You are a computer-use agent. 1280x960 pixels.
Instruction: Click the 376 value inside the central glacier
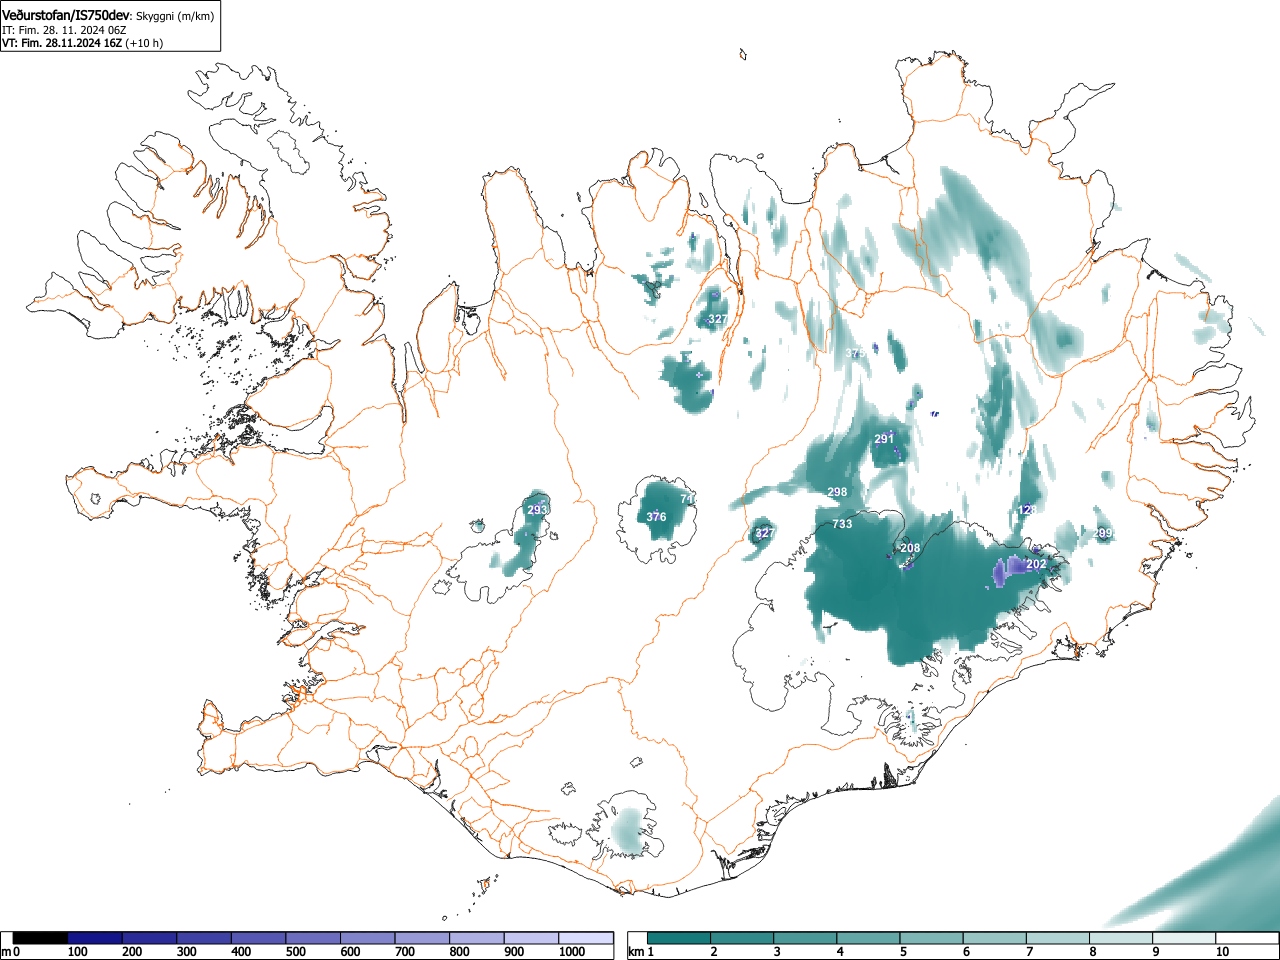656,517
